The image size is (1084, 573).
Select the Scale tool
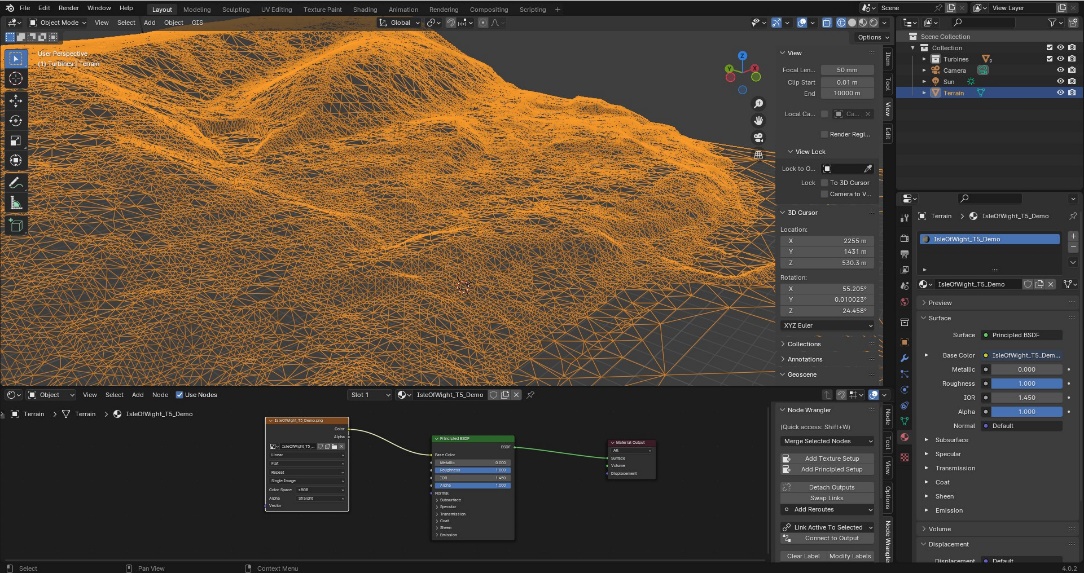[16, 141]
